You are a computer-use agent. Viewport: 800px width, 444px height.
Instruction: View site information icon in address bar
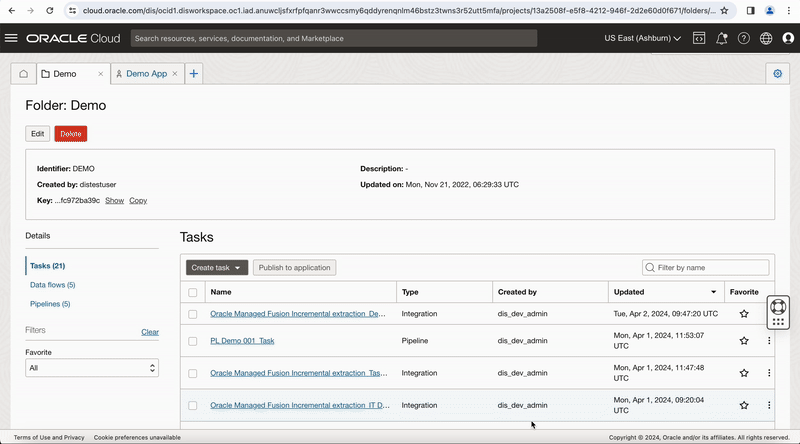click(x=72, y=10)
